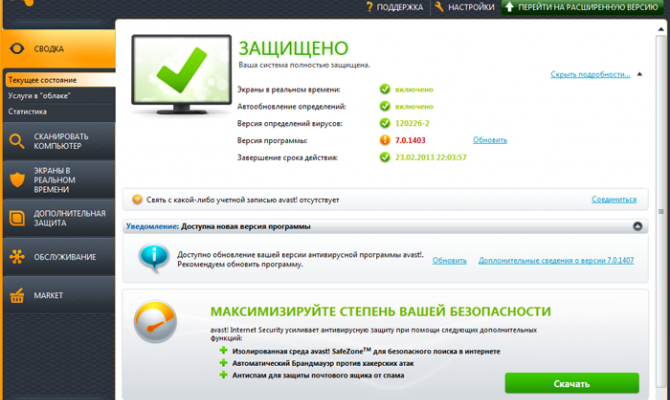Click expiration date 23.02.2013 22:03:57
This screenshot has width=670, height=400.
pyautogui.click(x=430, y=157)
